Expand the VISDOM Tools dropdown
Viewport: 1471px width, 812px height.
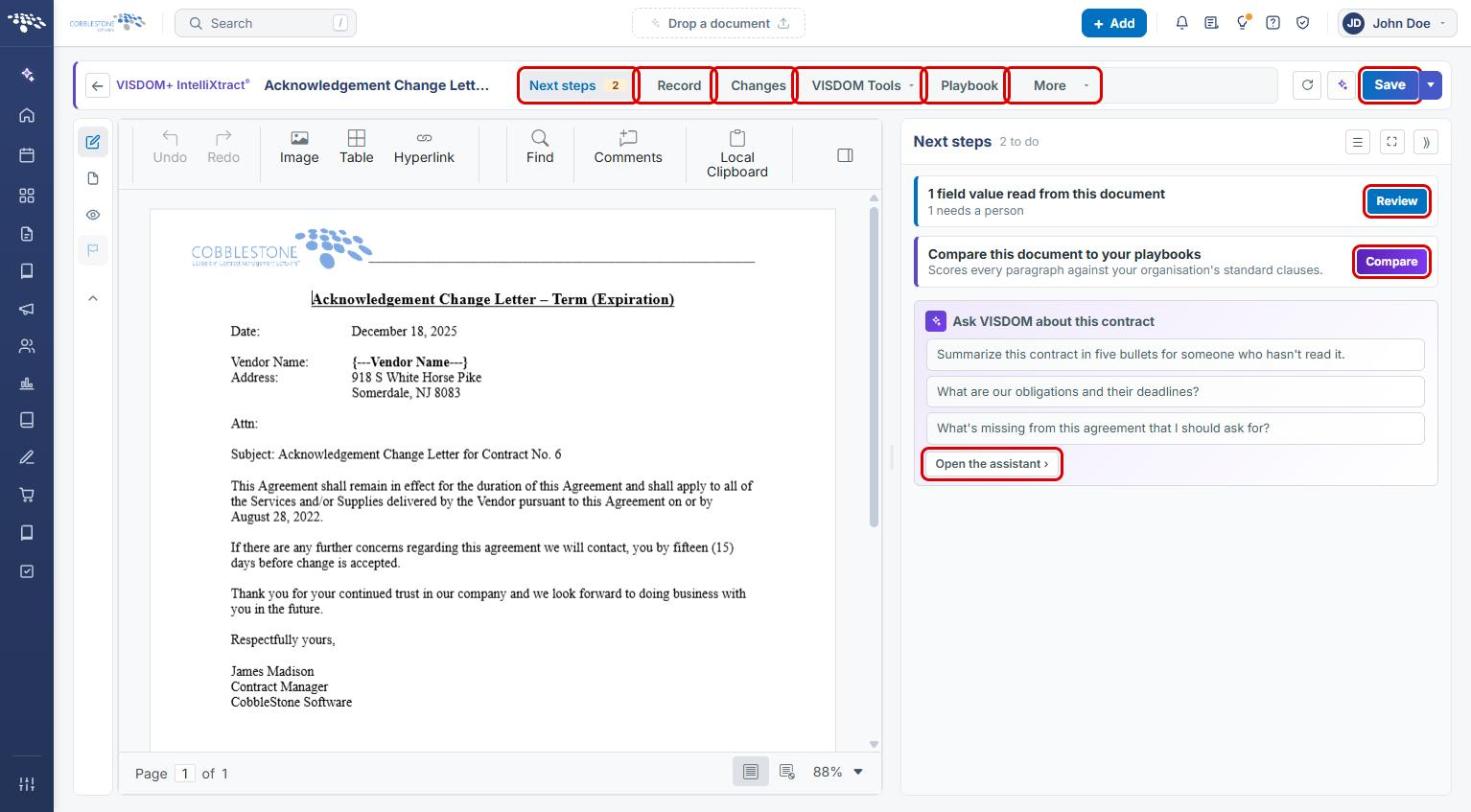point(862,85)
